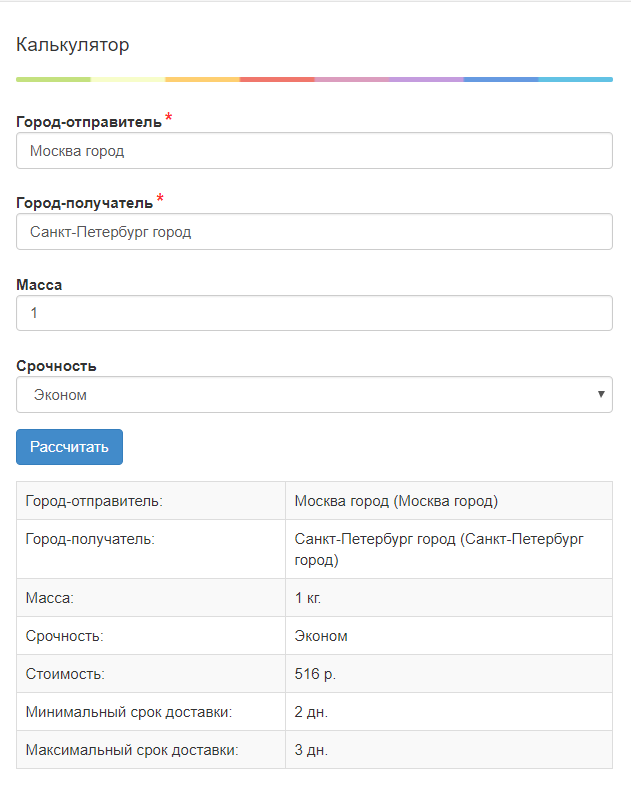The width and height of the screenshot is (631, 789).
Task: Click the Рассчитать button
Action: pyautogui.click(x=69, y=447)
